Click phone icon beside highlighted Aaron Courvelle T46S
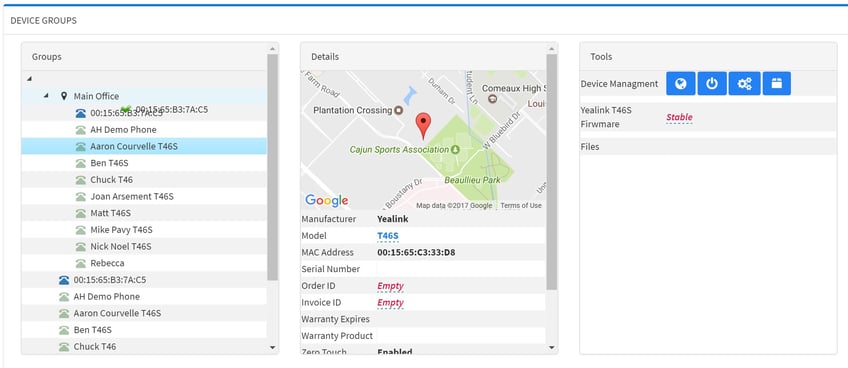 (x=81, y=146)
